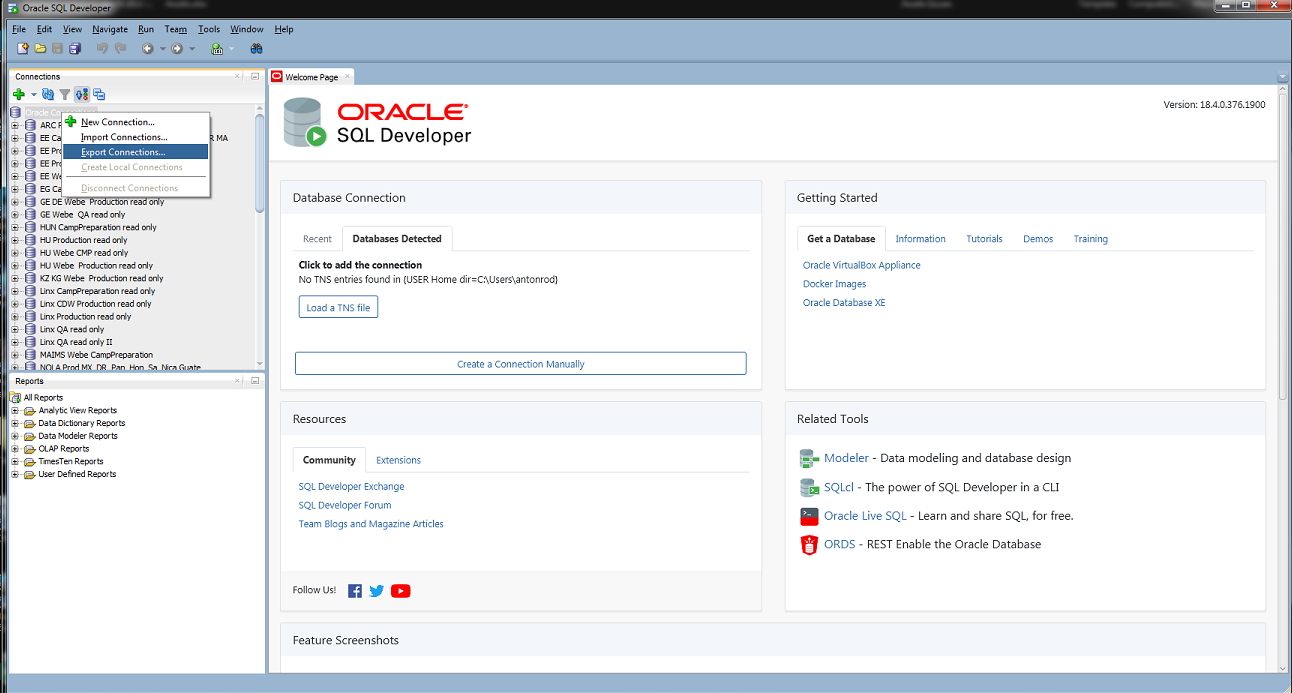Open dropdown arrow next to Back button
This screenshot has width=1292, height=693.
point(162,48)
